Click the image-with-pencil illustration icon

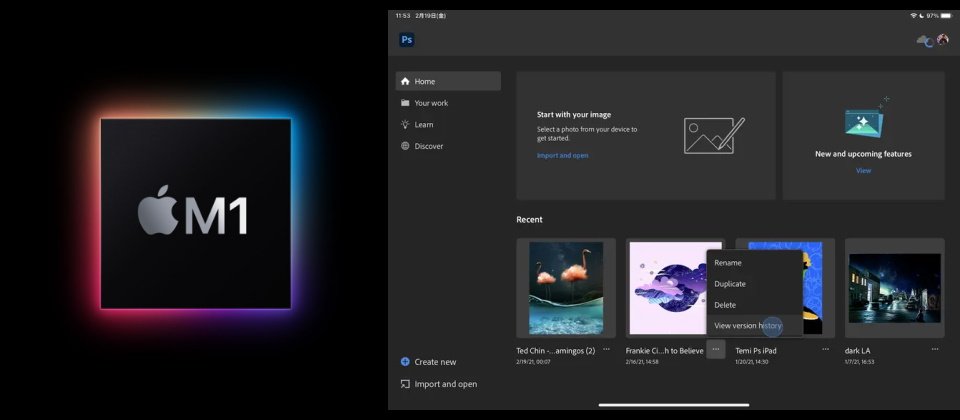point(714,135)
